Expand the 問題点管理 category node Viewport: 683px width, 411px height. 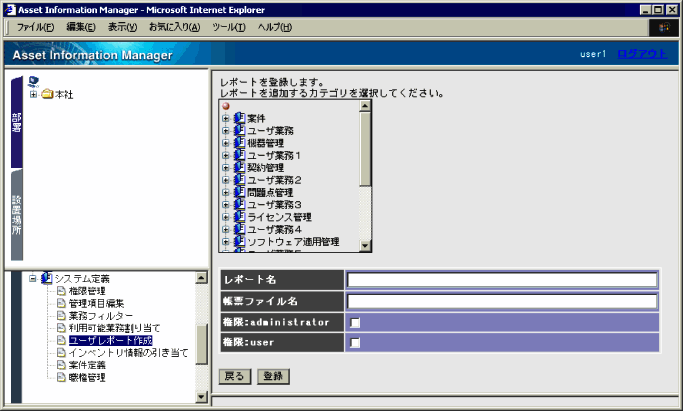(x=225, y=192)
